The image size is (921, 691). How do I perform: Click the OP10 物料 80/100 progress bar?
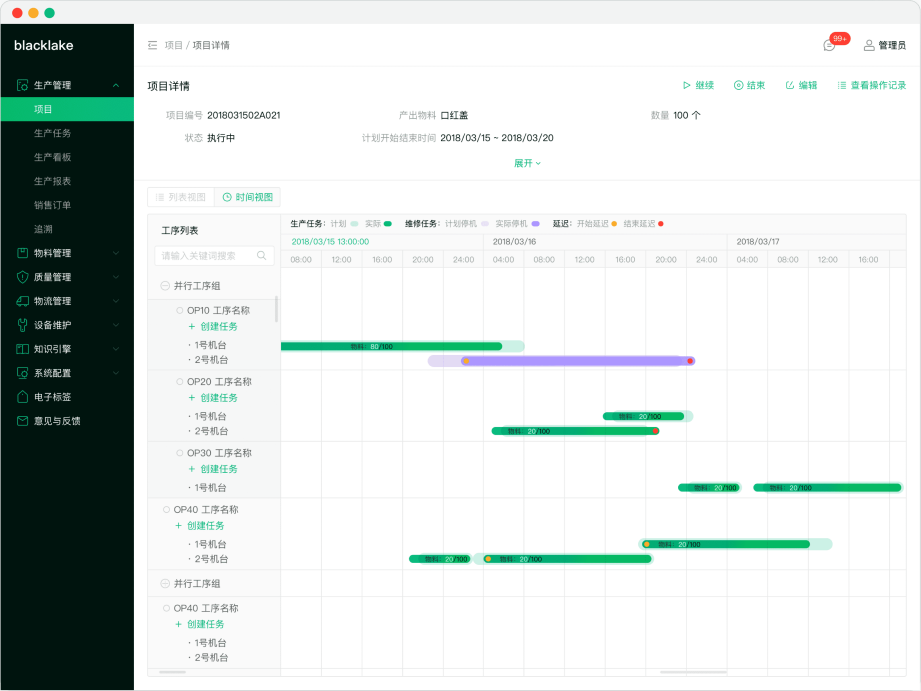(391, 347)
